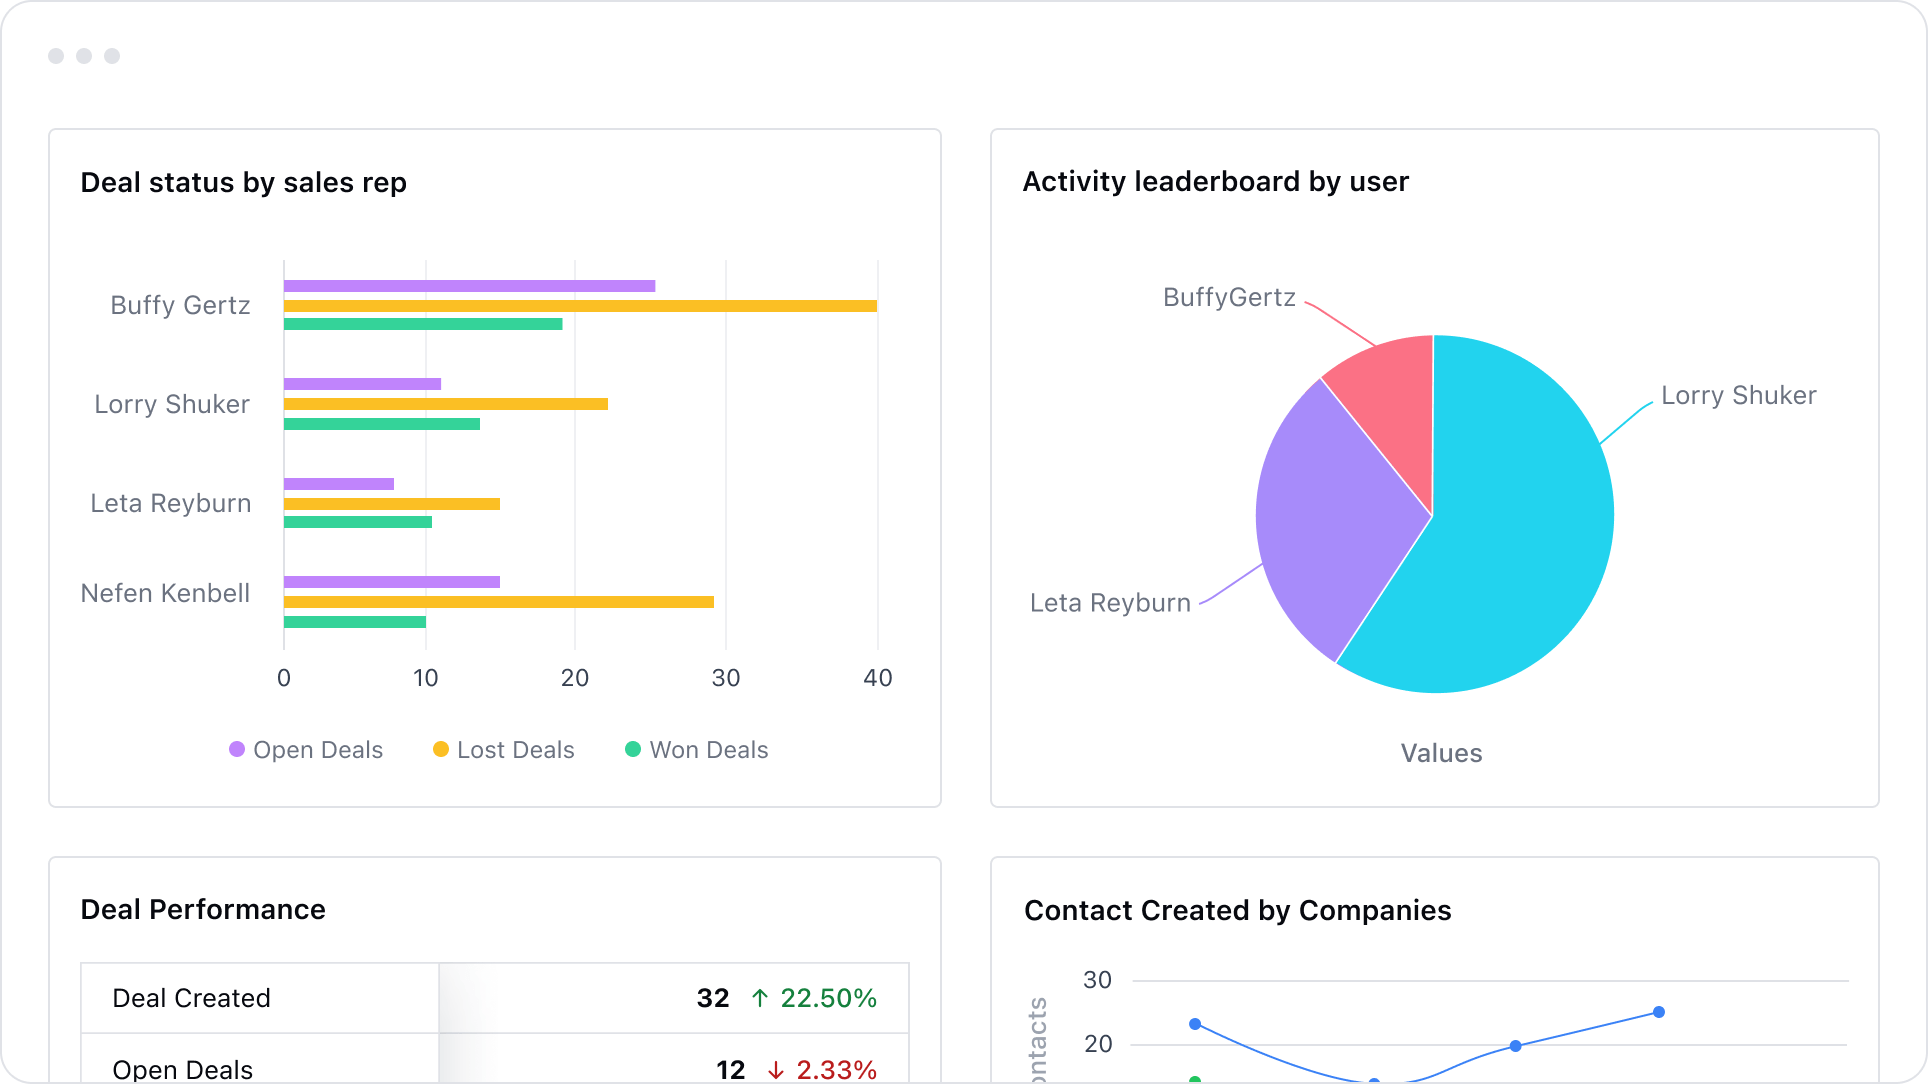Toggle the Lost Deals legend marker
Screen dimensions: 1928x1084
coord(441,749)
